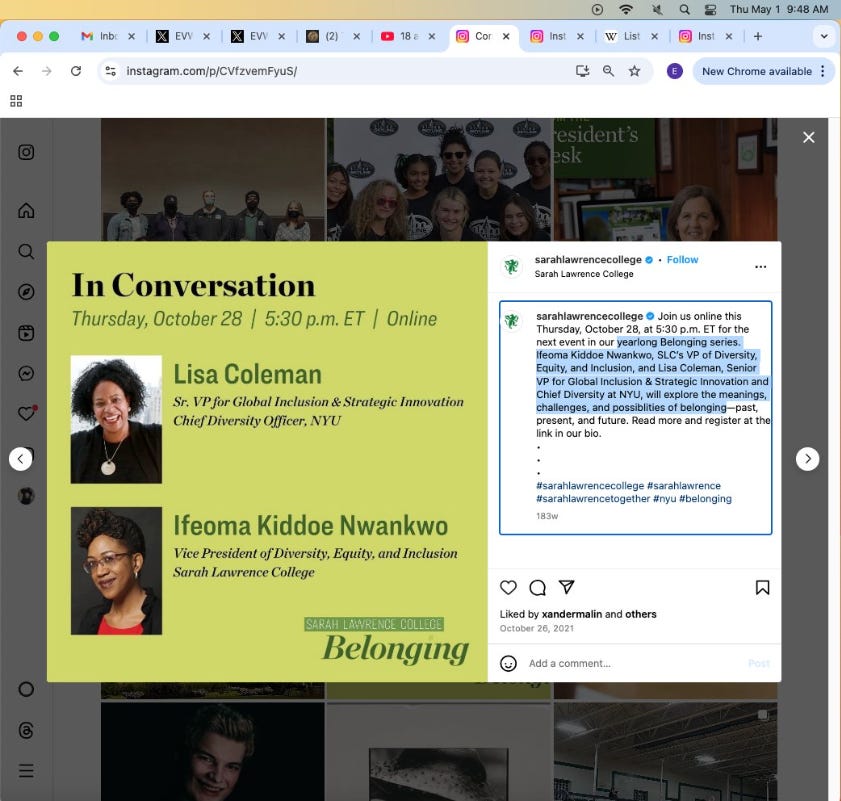Click circle icon above Threads
Screen dimensions: 841x801
(26, 689)
